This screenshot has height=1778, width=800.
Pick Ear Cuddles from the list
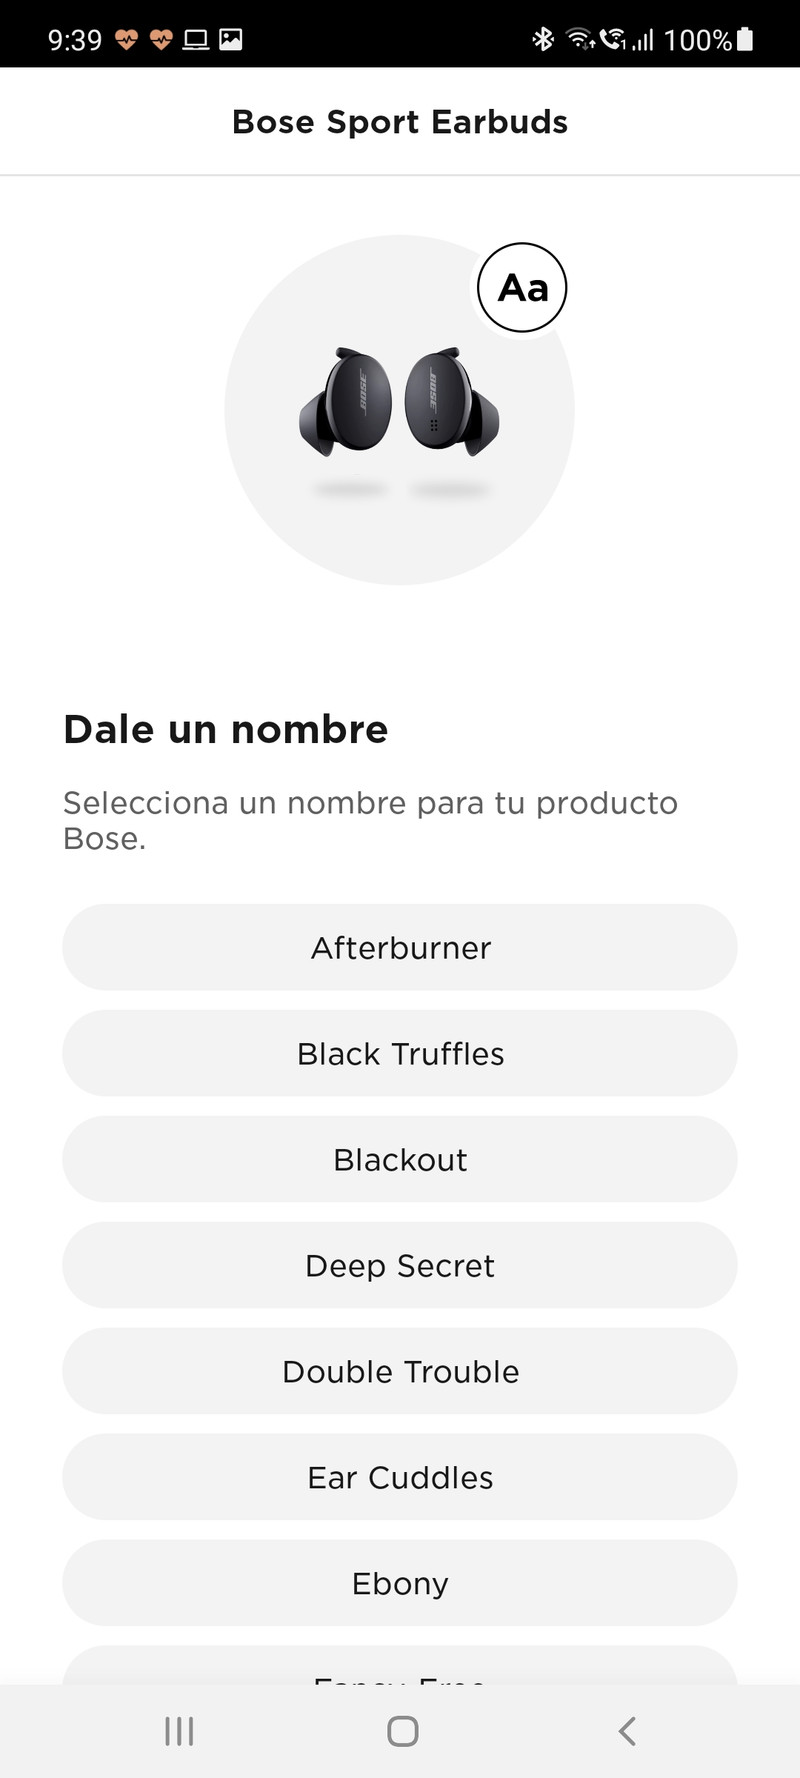click(400, 1477)
